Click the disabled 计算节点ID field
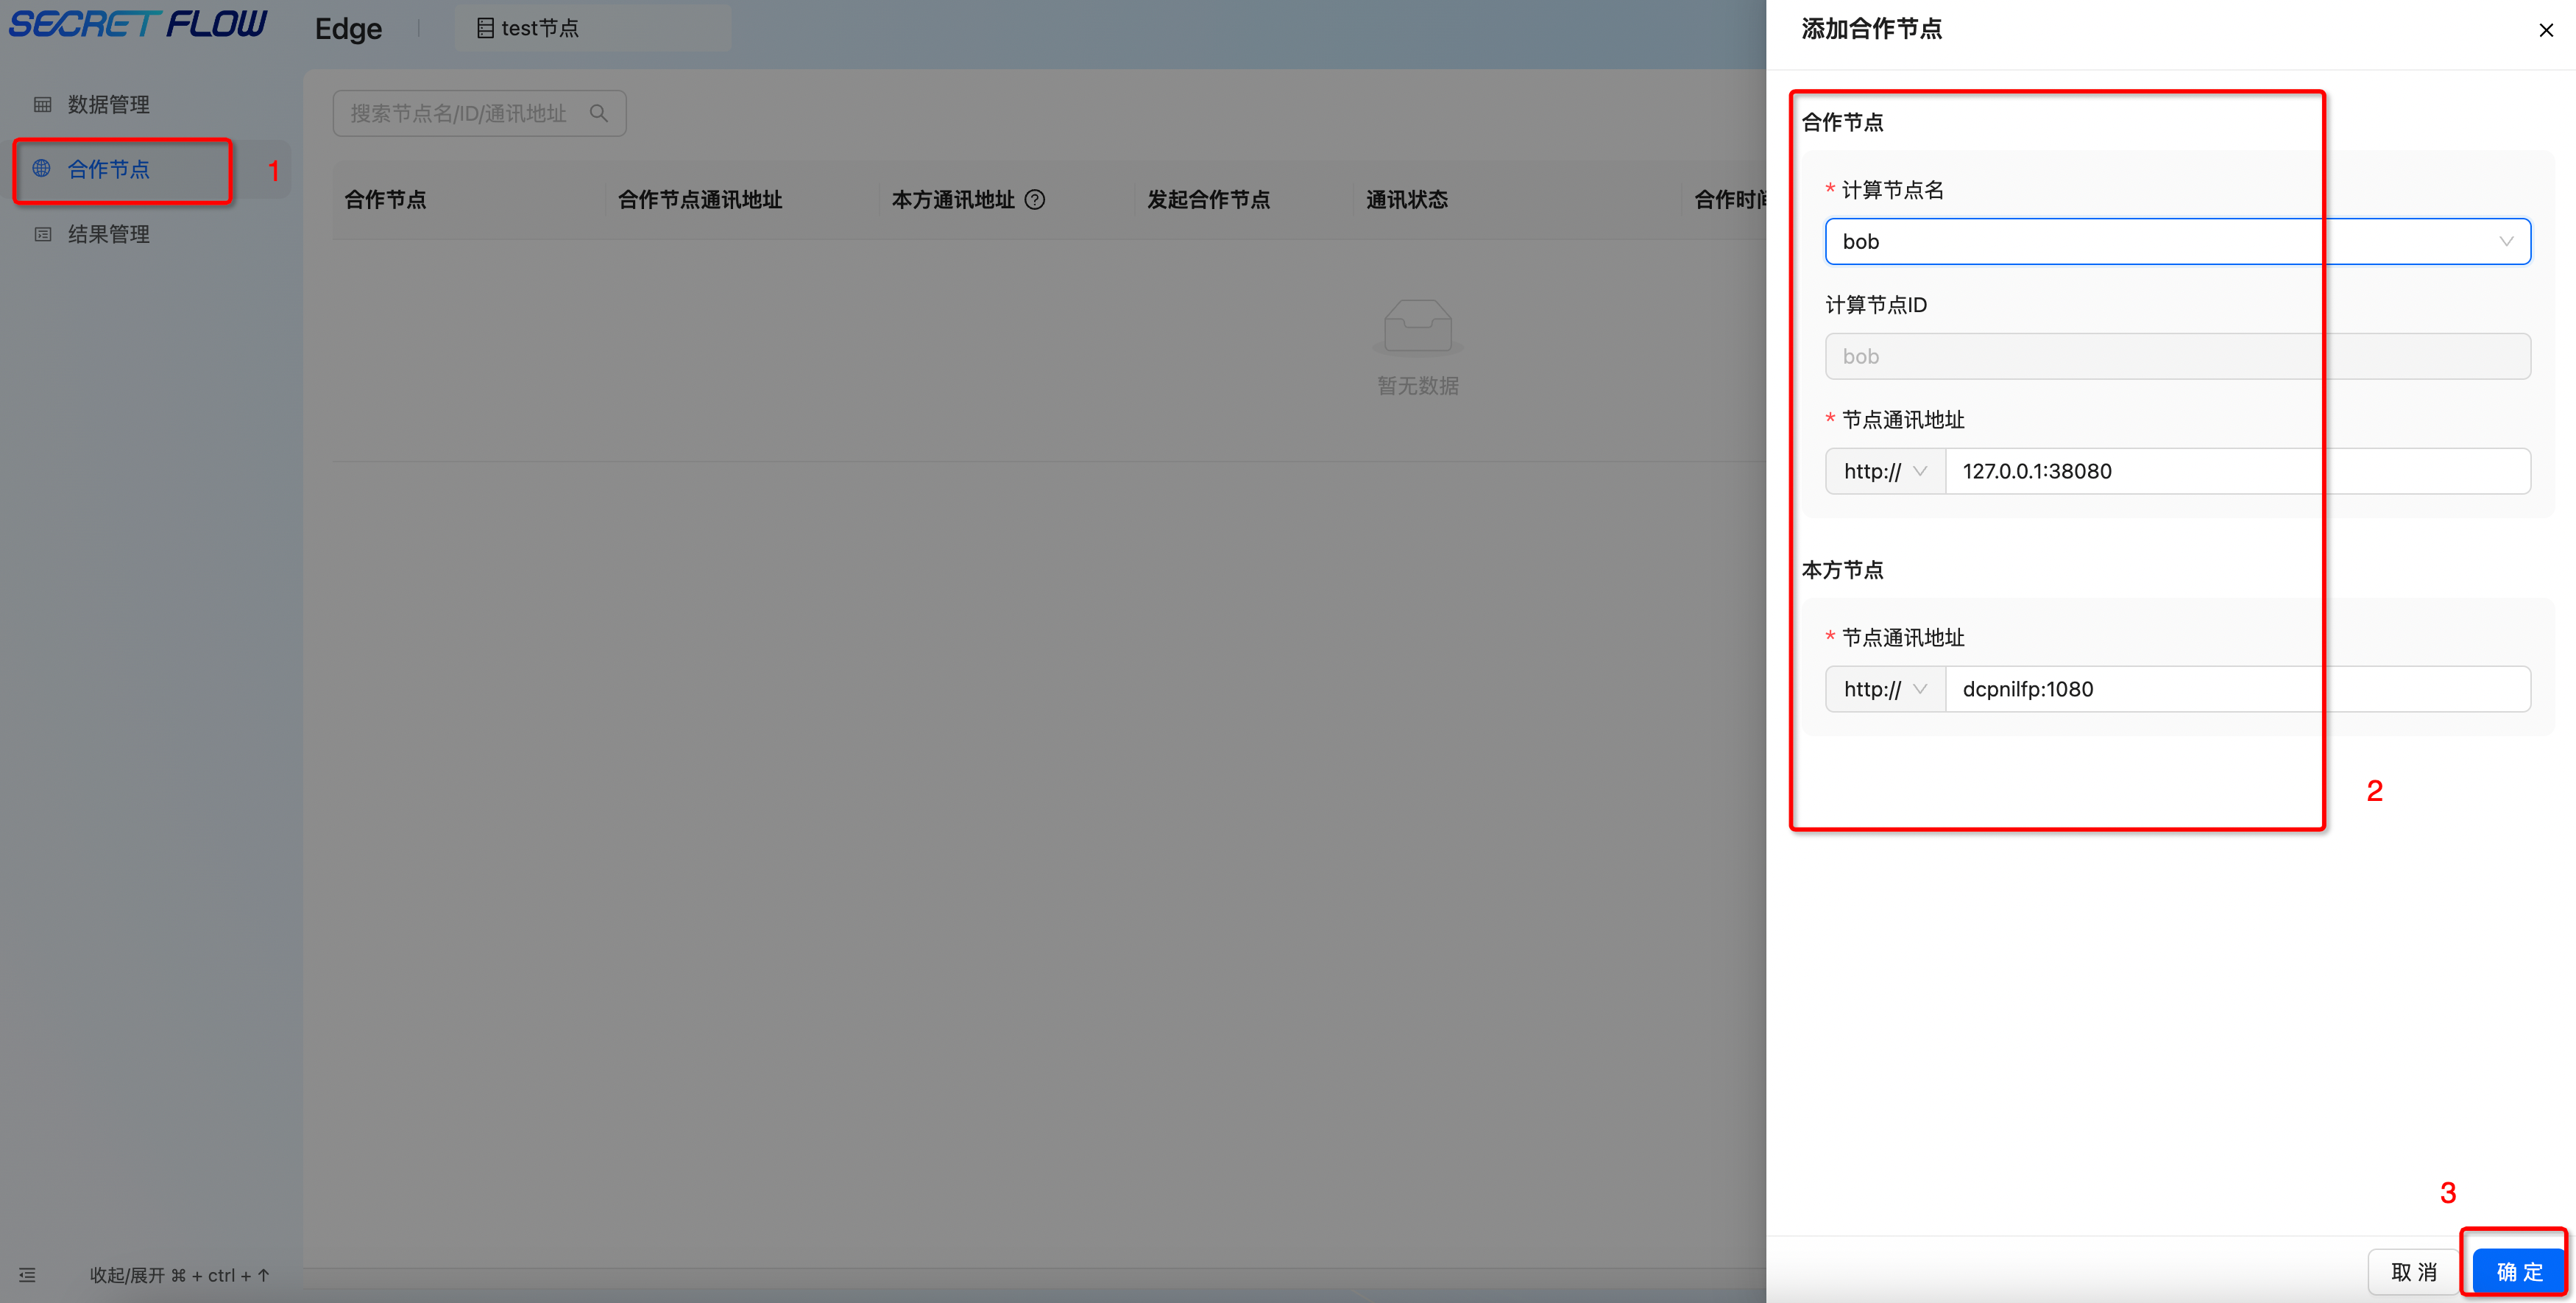The width and height of the screenshot is (2576, 1303). (x=2177, y=356)
